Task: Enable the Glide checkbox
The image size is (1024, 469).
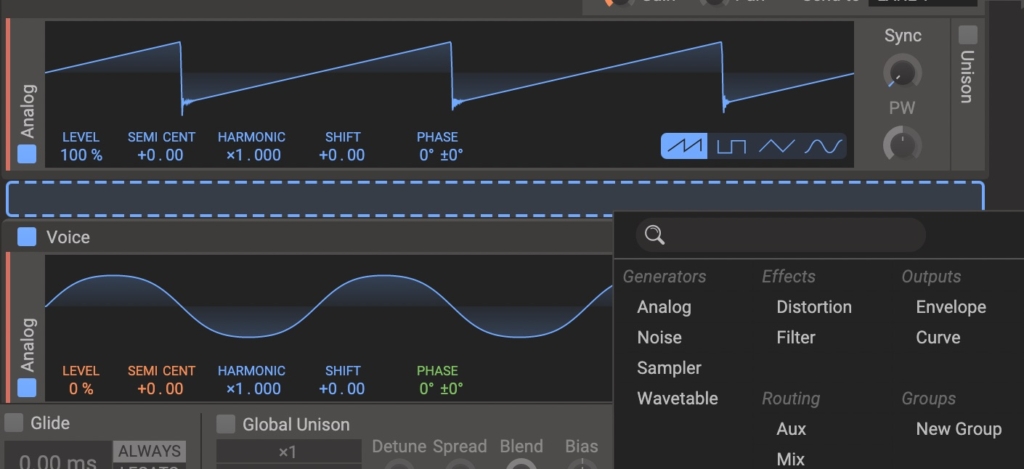Action: (x=15, y=423)
